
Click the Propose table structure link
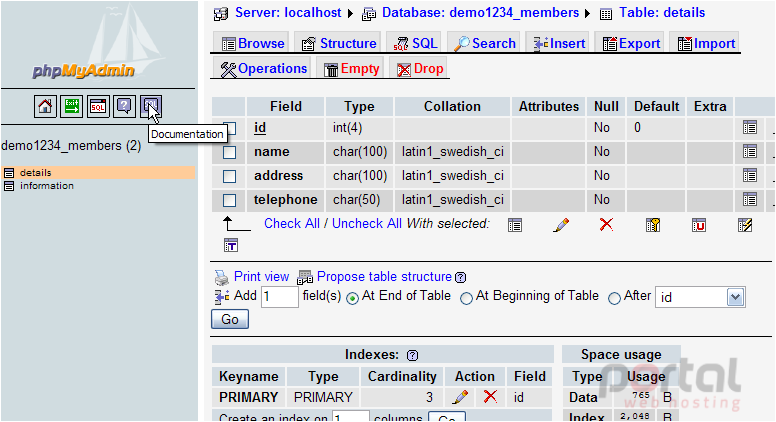pyautogui.click(x=384, y=277)
